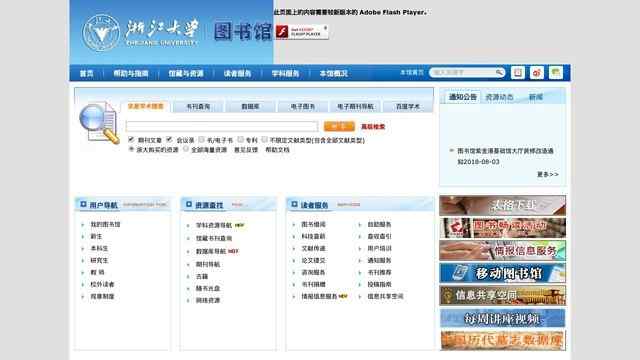The width and height of the screenshot is (640, 360).
Task: Select the 全部海量资源 radio button
Action: click(186, 149)
